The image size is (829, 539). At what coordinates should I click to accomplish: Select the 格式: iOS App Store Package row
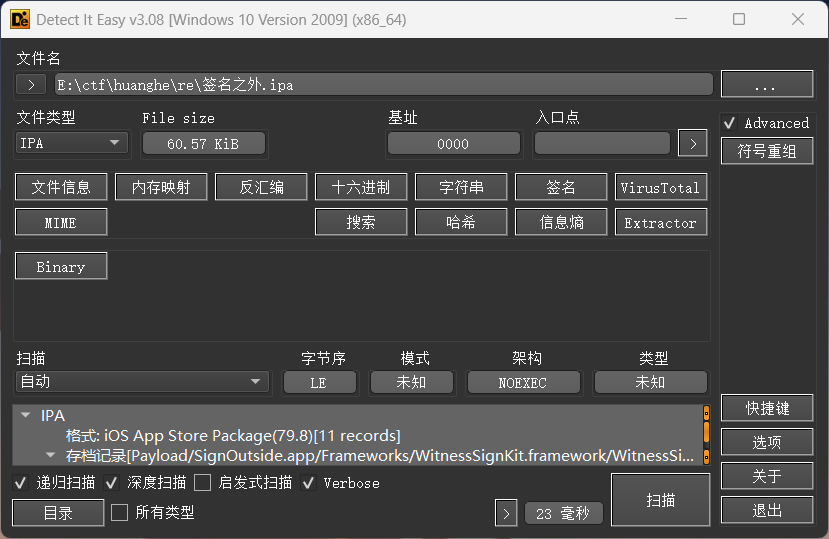(x=233, y=436)
